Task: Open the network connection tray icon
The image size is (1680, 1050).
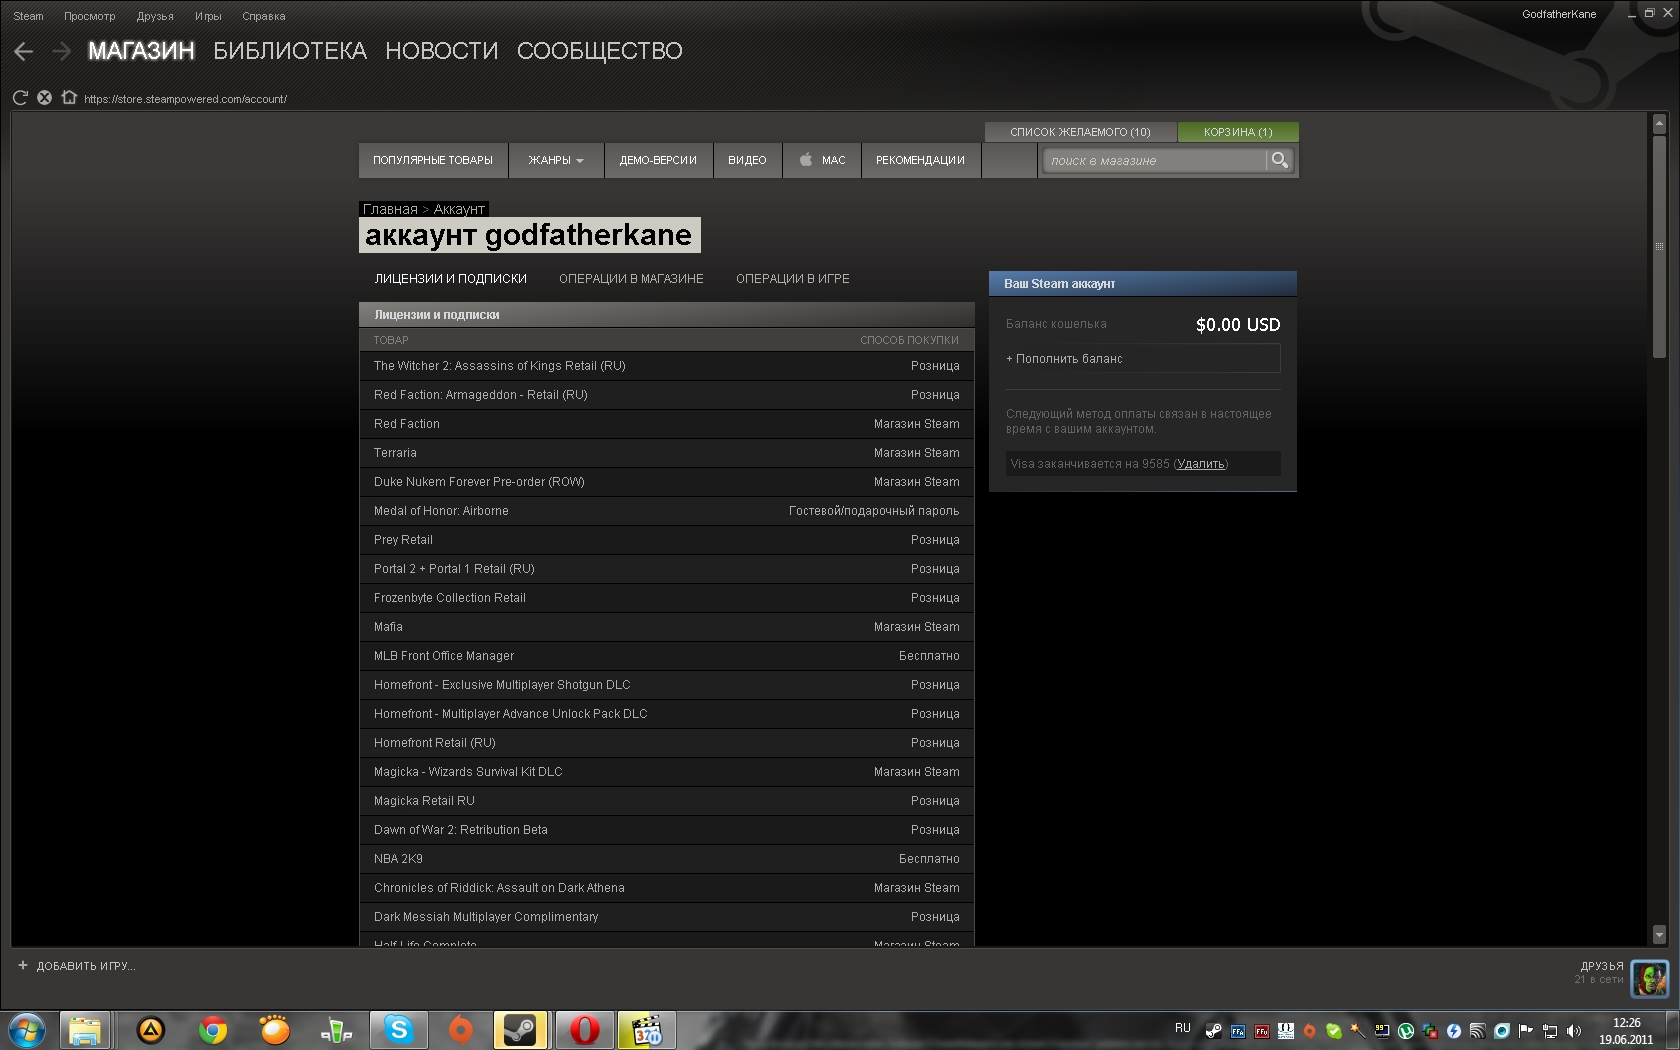Action: pos(1550,1031)
